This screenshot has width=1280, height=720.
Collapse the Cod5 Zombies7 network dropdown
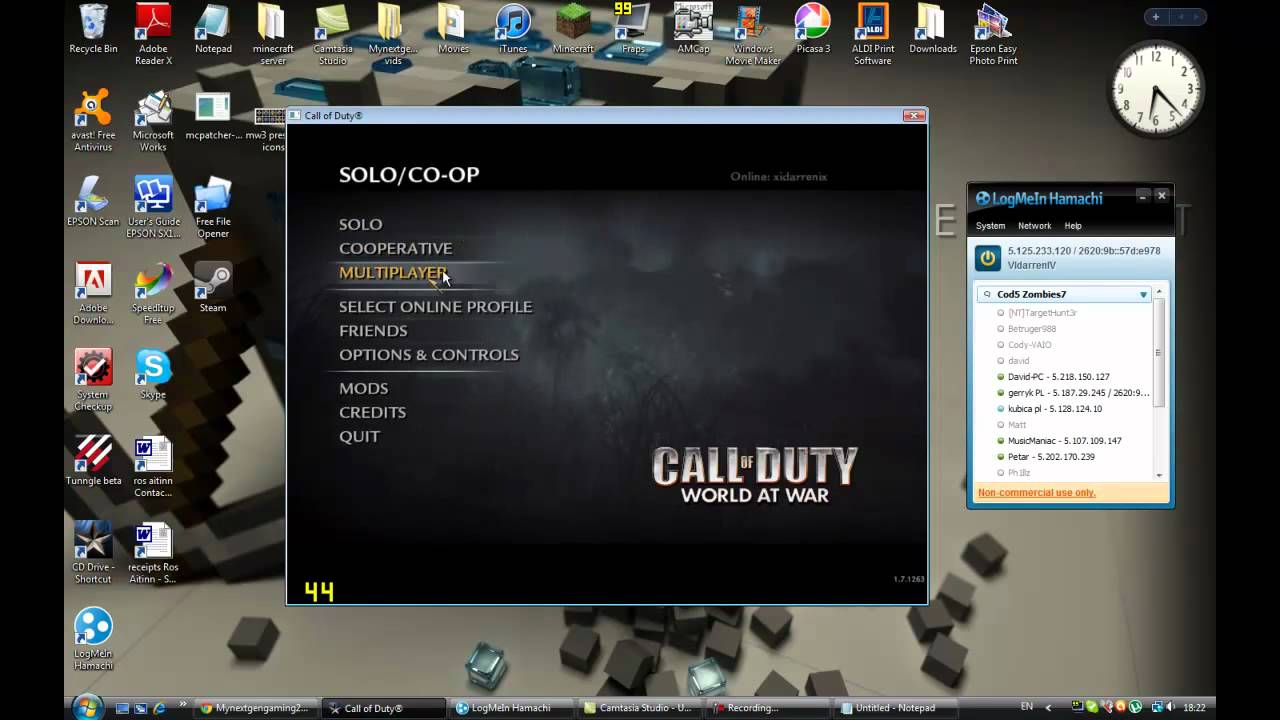(1143, 294)
